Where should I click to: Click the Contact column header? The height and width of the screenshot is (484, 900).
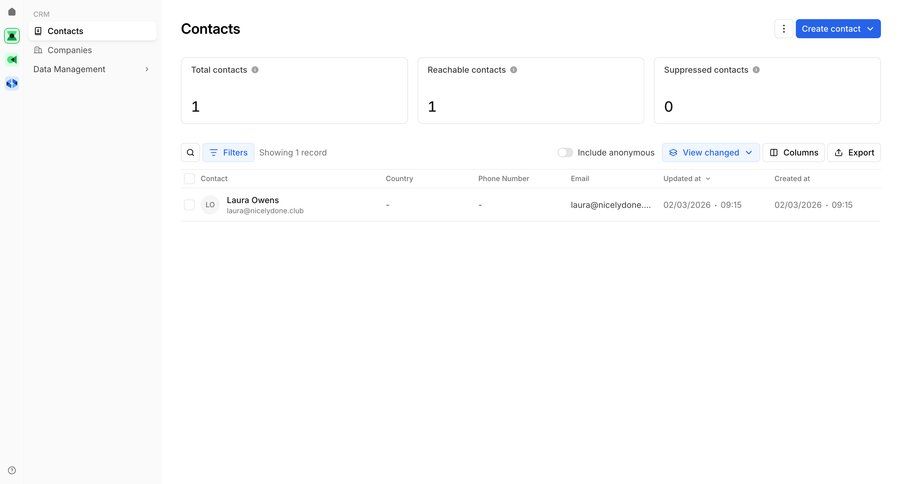pos(214,179)
